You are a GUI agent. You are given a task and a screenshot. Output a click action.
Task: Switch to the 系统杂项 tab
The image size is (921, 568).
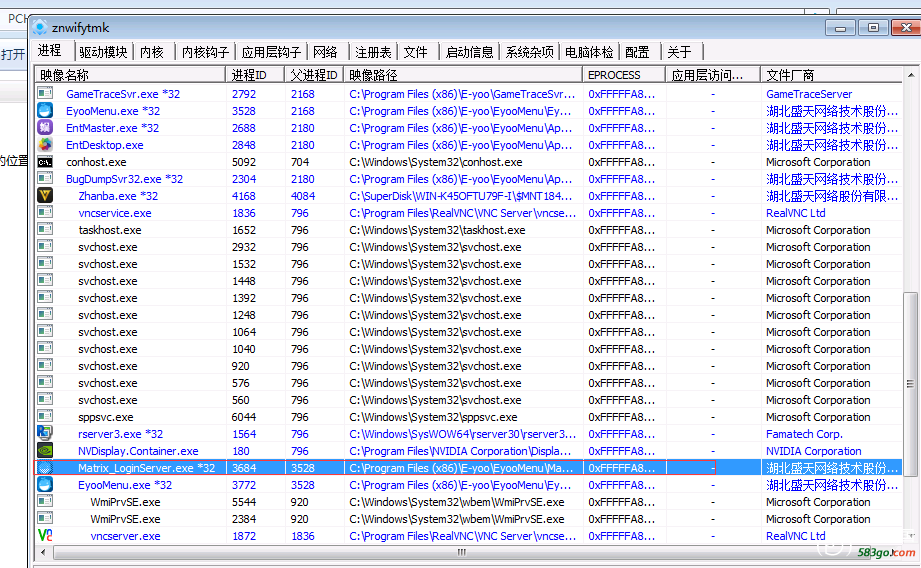tap(529, 52)
